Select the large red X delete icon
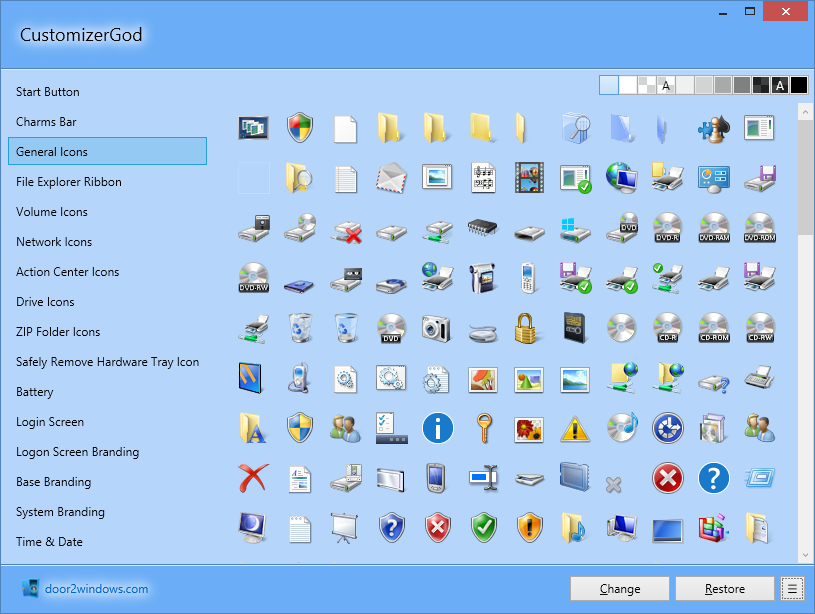The image size is (815, 614). click(x=254, y=478)
